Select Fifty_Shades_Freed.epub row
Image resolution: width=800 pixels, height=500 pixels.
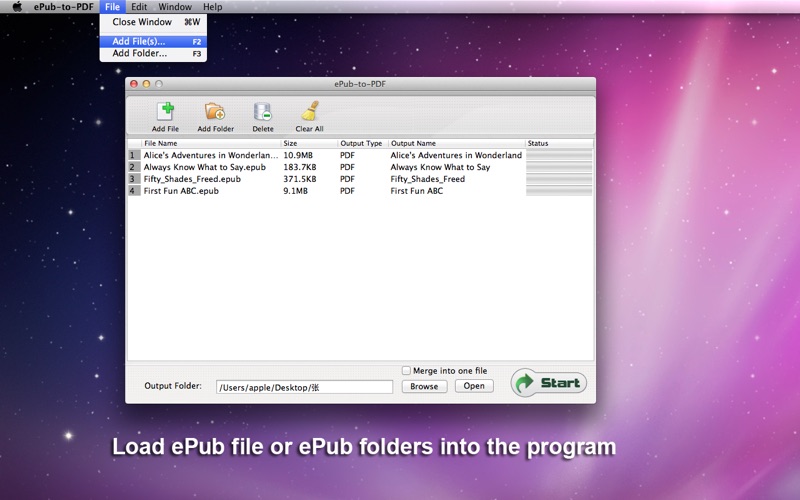pos(360,179)
